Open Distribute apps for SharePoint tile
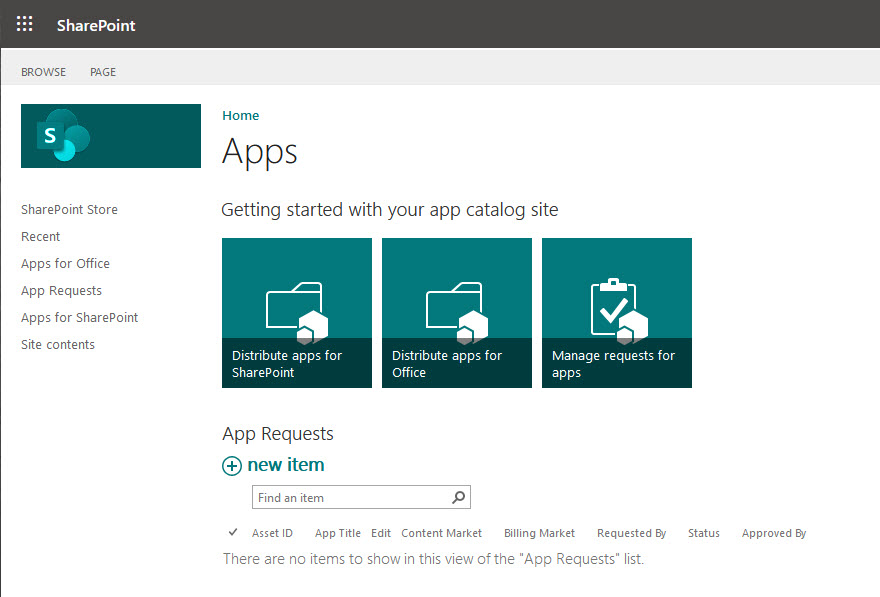This screenshot has height=597, width=880. tap(297, 313)
